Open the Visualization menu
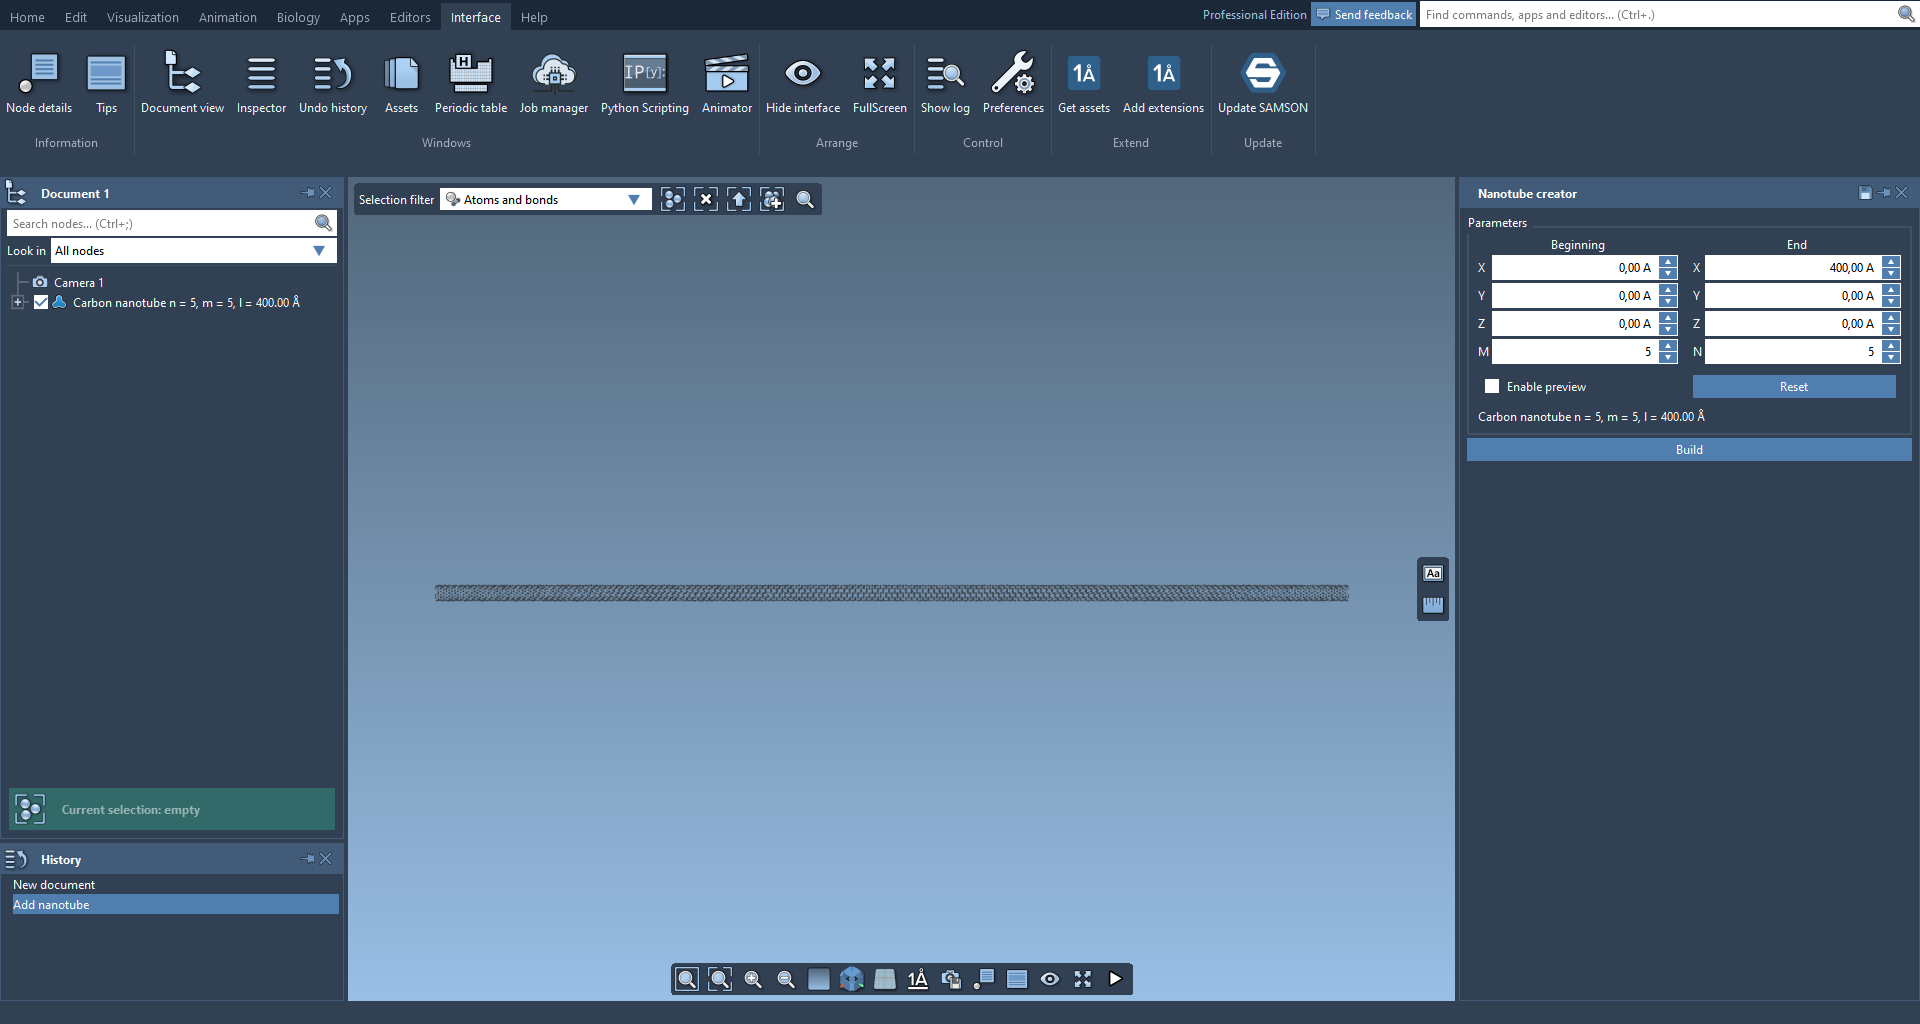 point(142,17)
